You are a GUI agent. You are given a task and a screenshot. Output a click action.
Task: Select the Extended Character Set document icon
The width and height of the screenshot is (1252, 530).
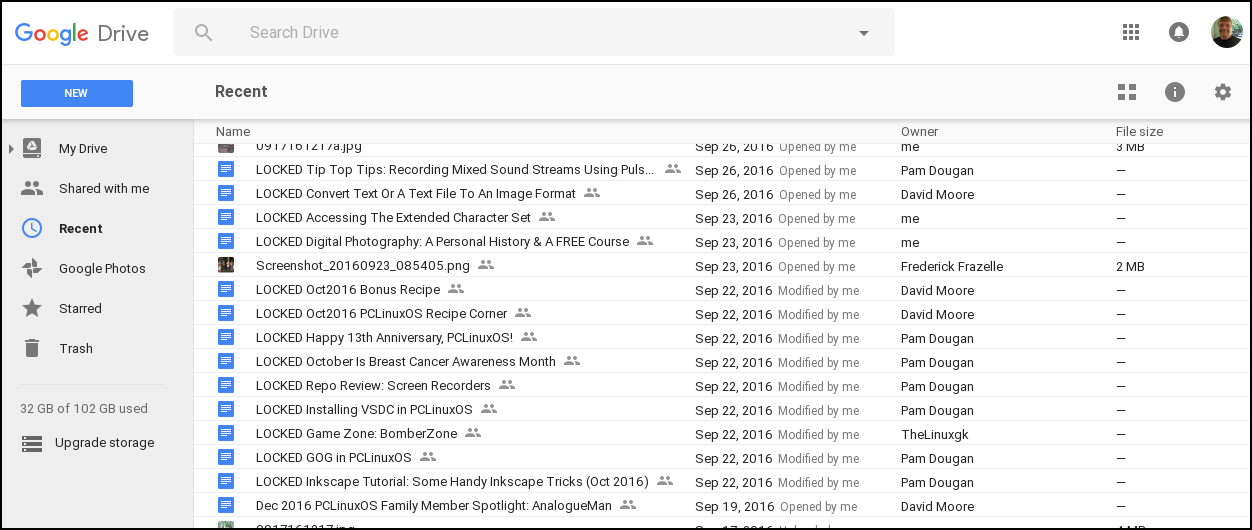[x=226, y=218]
